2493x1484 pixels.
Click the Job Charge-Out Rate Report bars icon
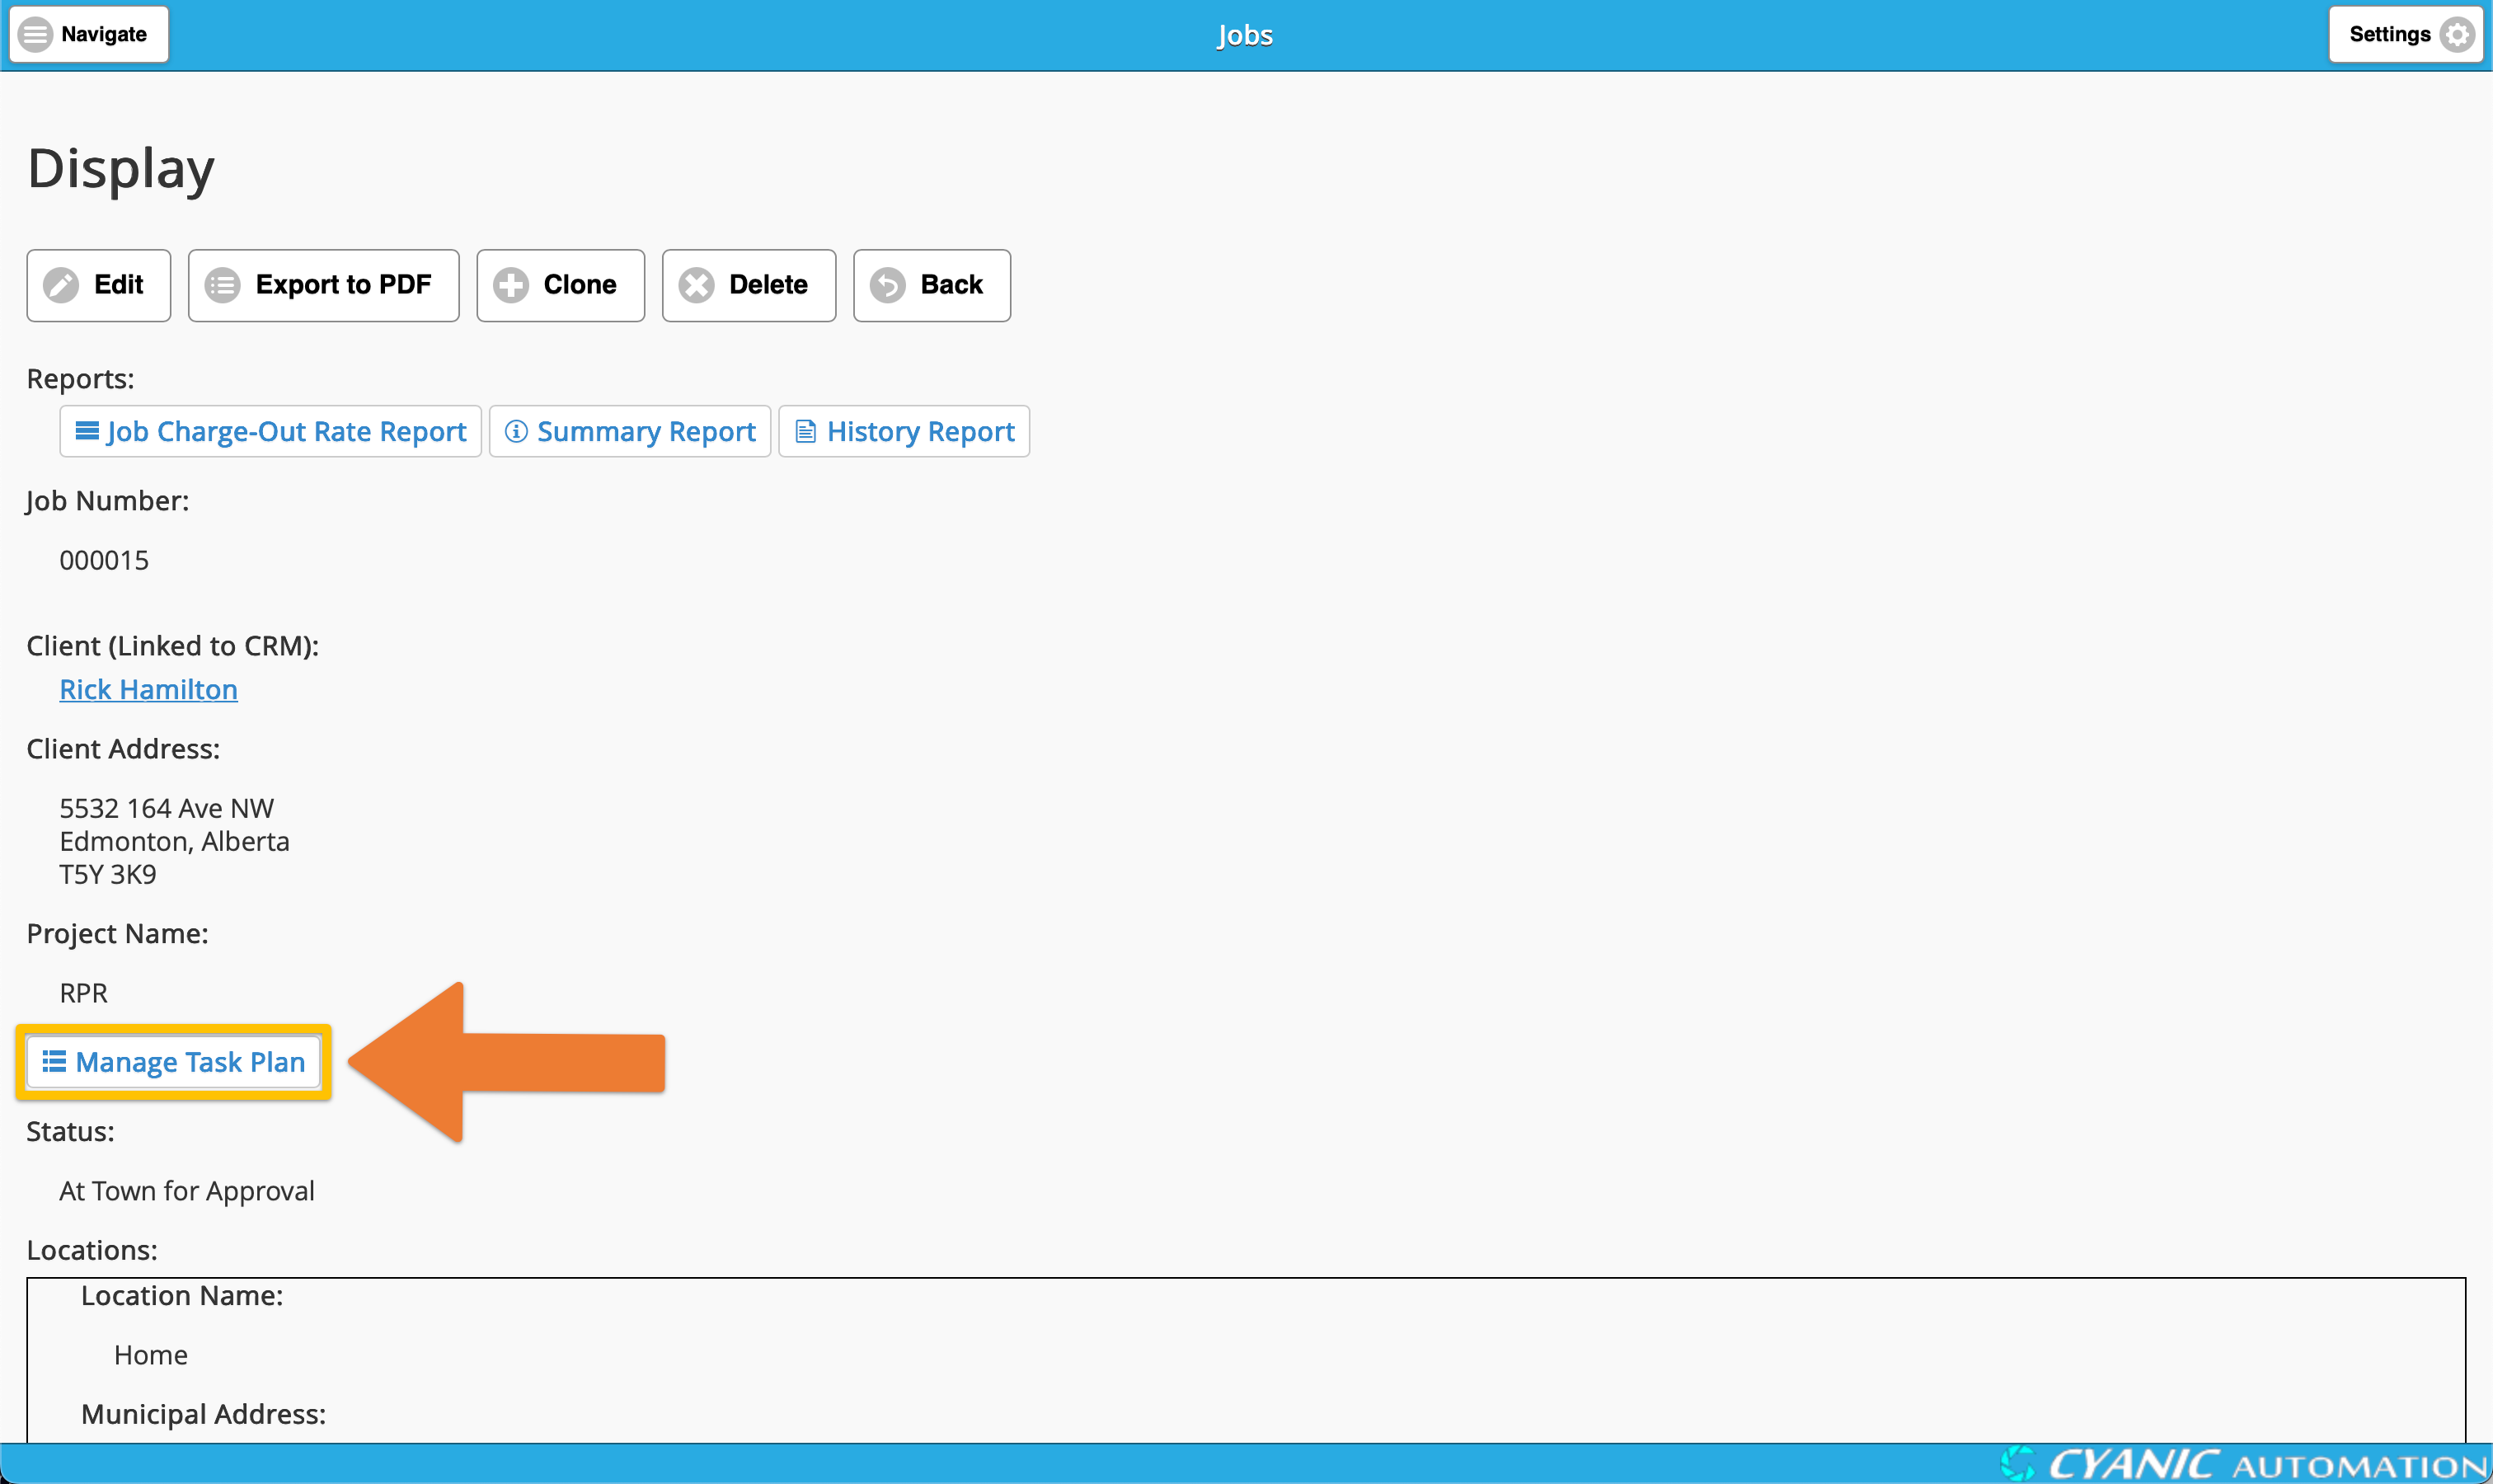click(x=87, y=431)
